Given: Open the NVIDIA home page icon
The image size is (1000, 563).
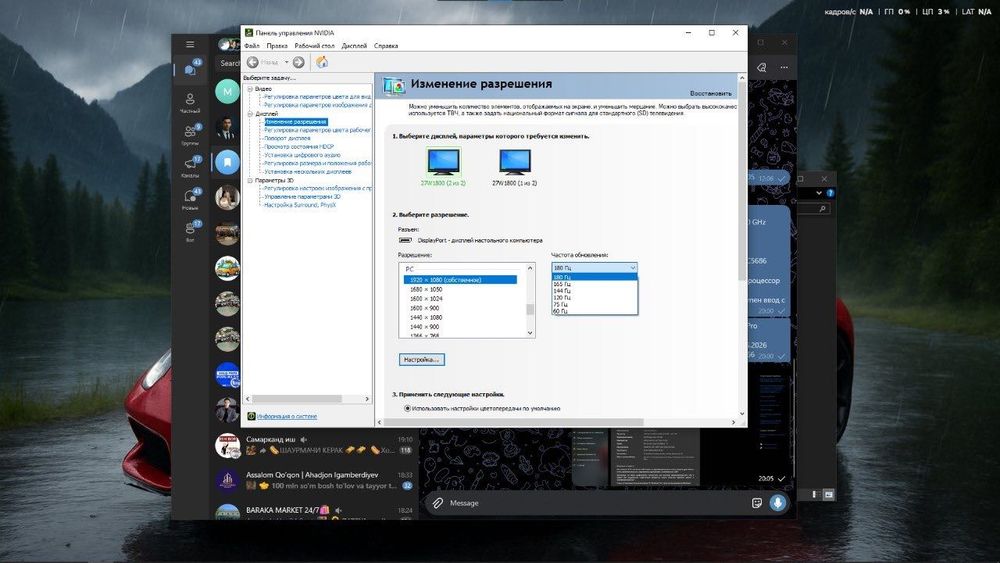Looking at the screenshot, I should 322,62.
